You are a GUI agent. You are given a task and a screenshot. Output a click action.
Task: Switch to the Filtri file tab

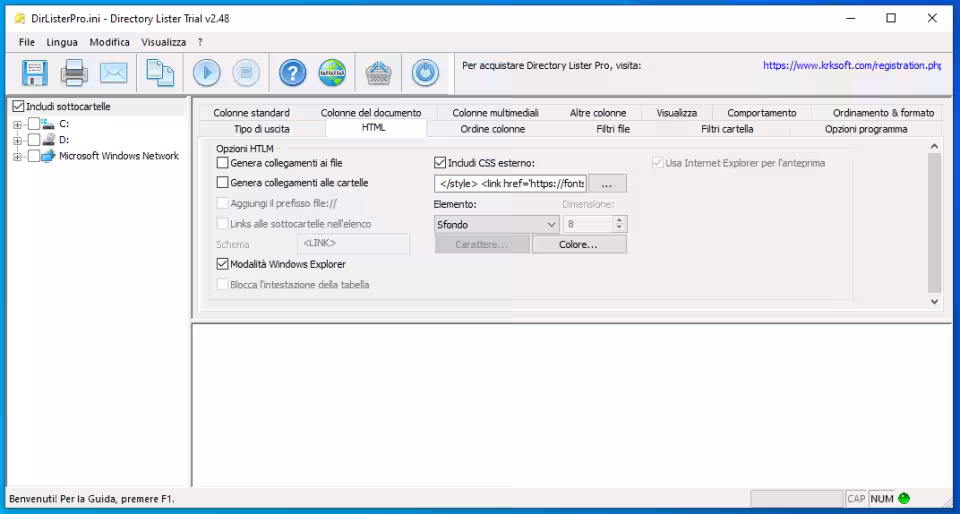click(612, 129)
